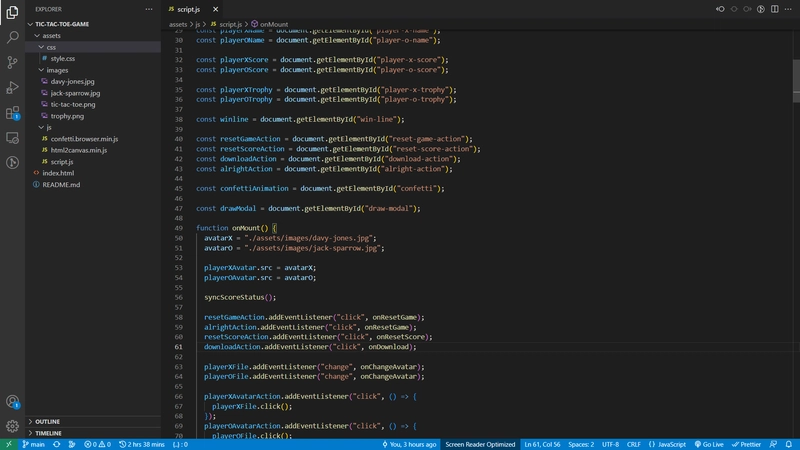800x450 pixels.
Task: Open problems errors and warnings counter
Action: click(97, 444)
